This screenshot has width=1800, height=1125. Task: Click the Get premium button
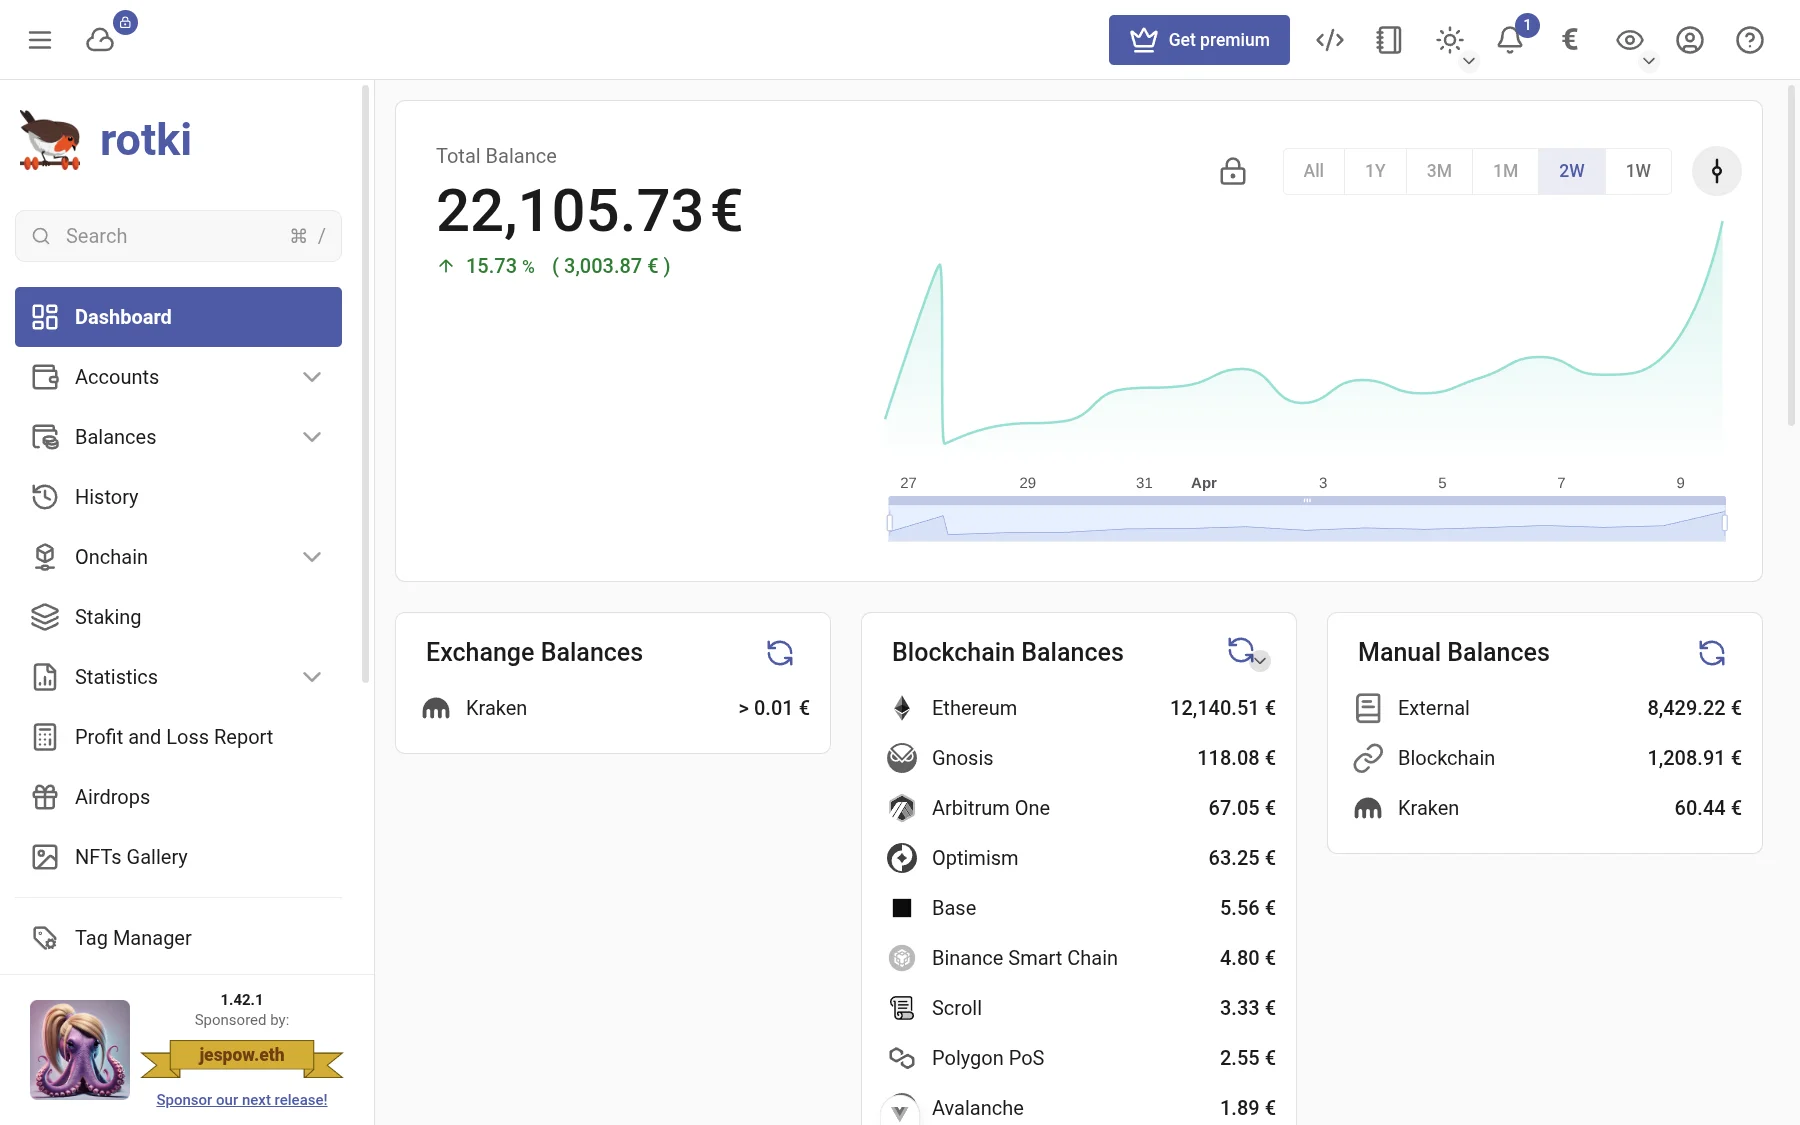pyautogui.click(x=1198, y=39)
